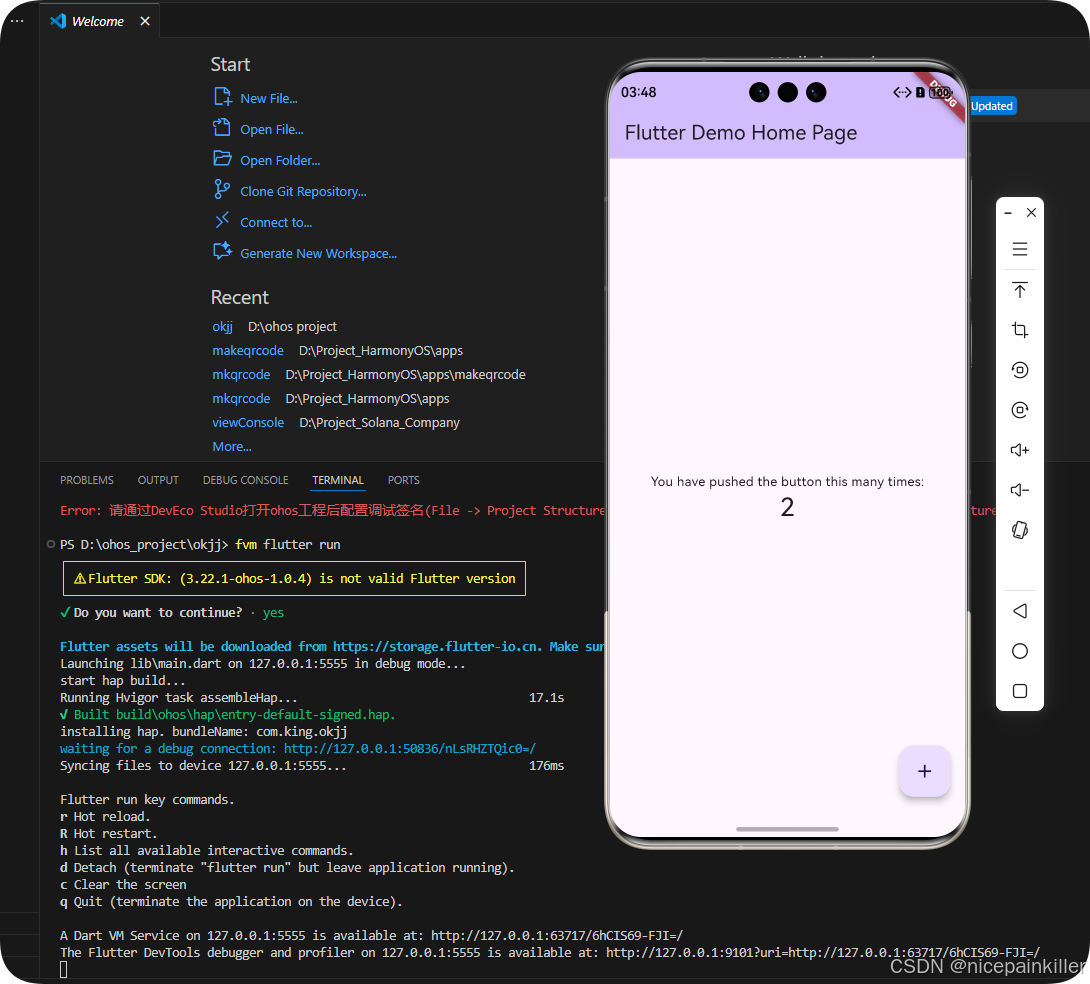
Task: Click the emulator pin-to-top arrow icon
Action: (1020, 290)
